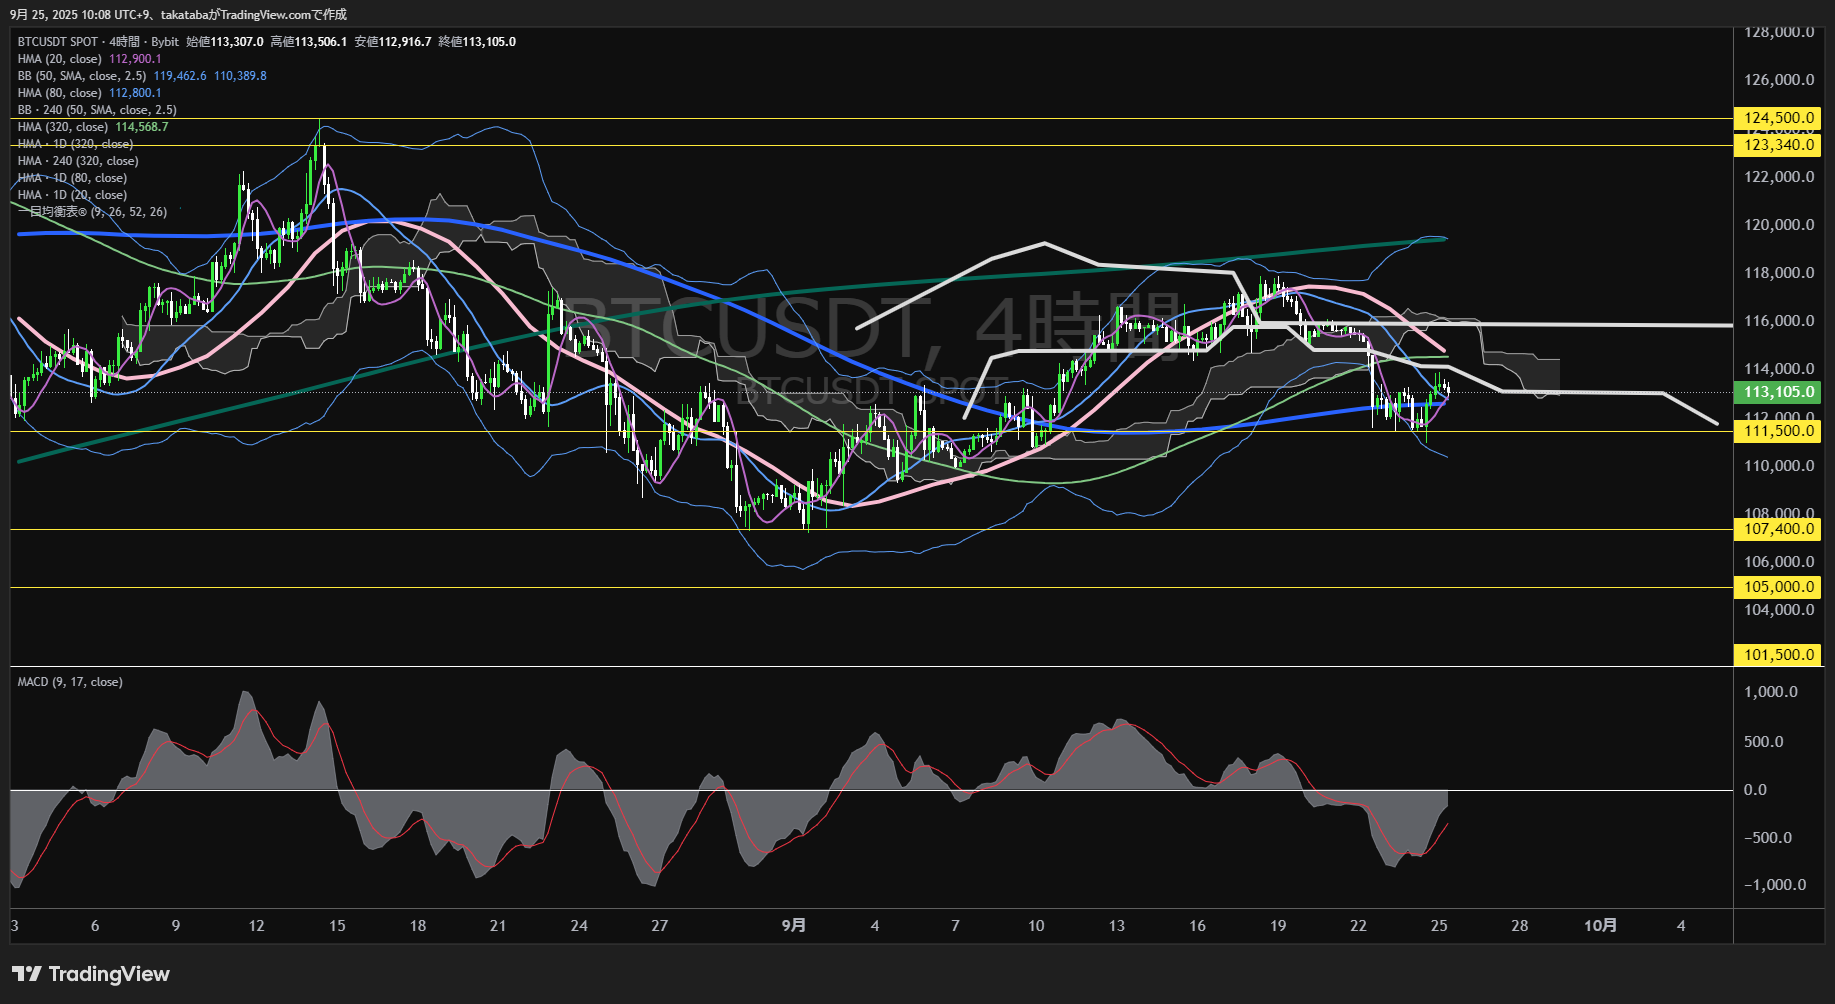Click the MACD axis 0.0 tick

(1756, 790)
